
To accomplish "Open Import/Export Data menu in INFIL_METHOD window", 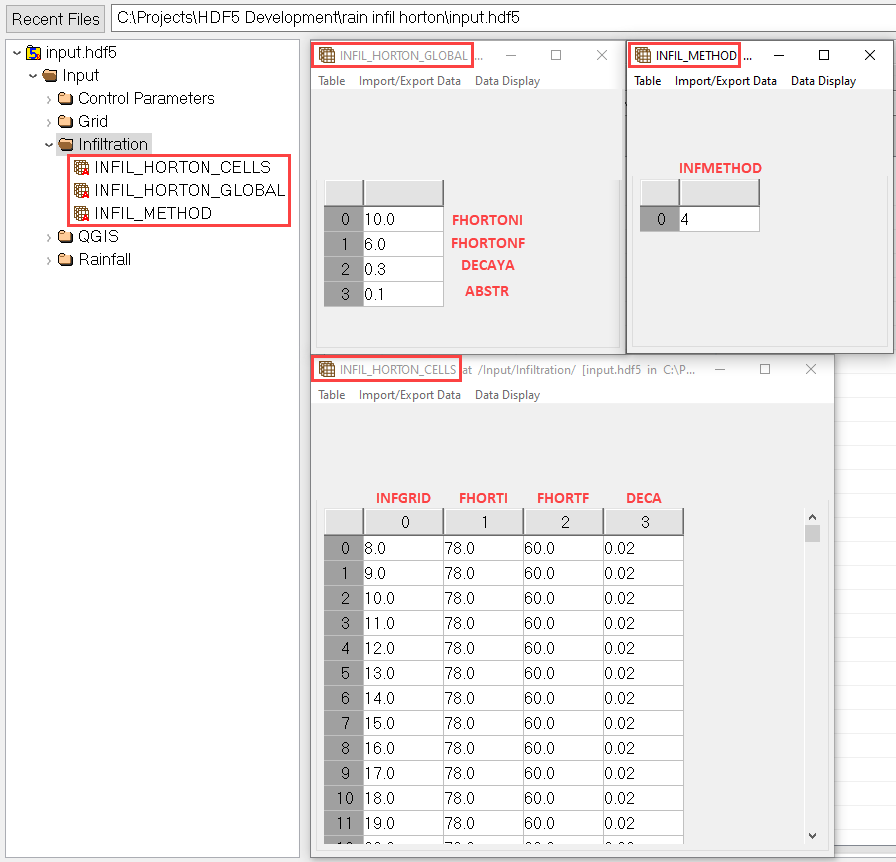I will (725, 81).
